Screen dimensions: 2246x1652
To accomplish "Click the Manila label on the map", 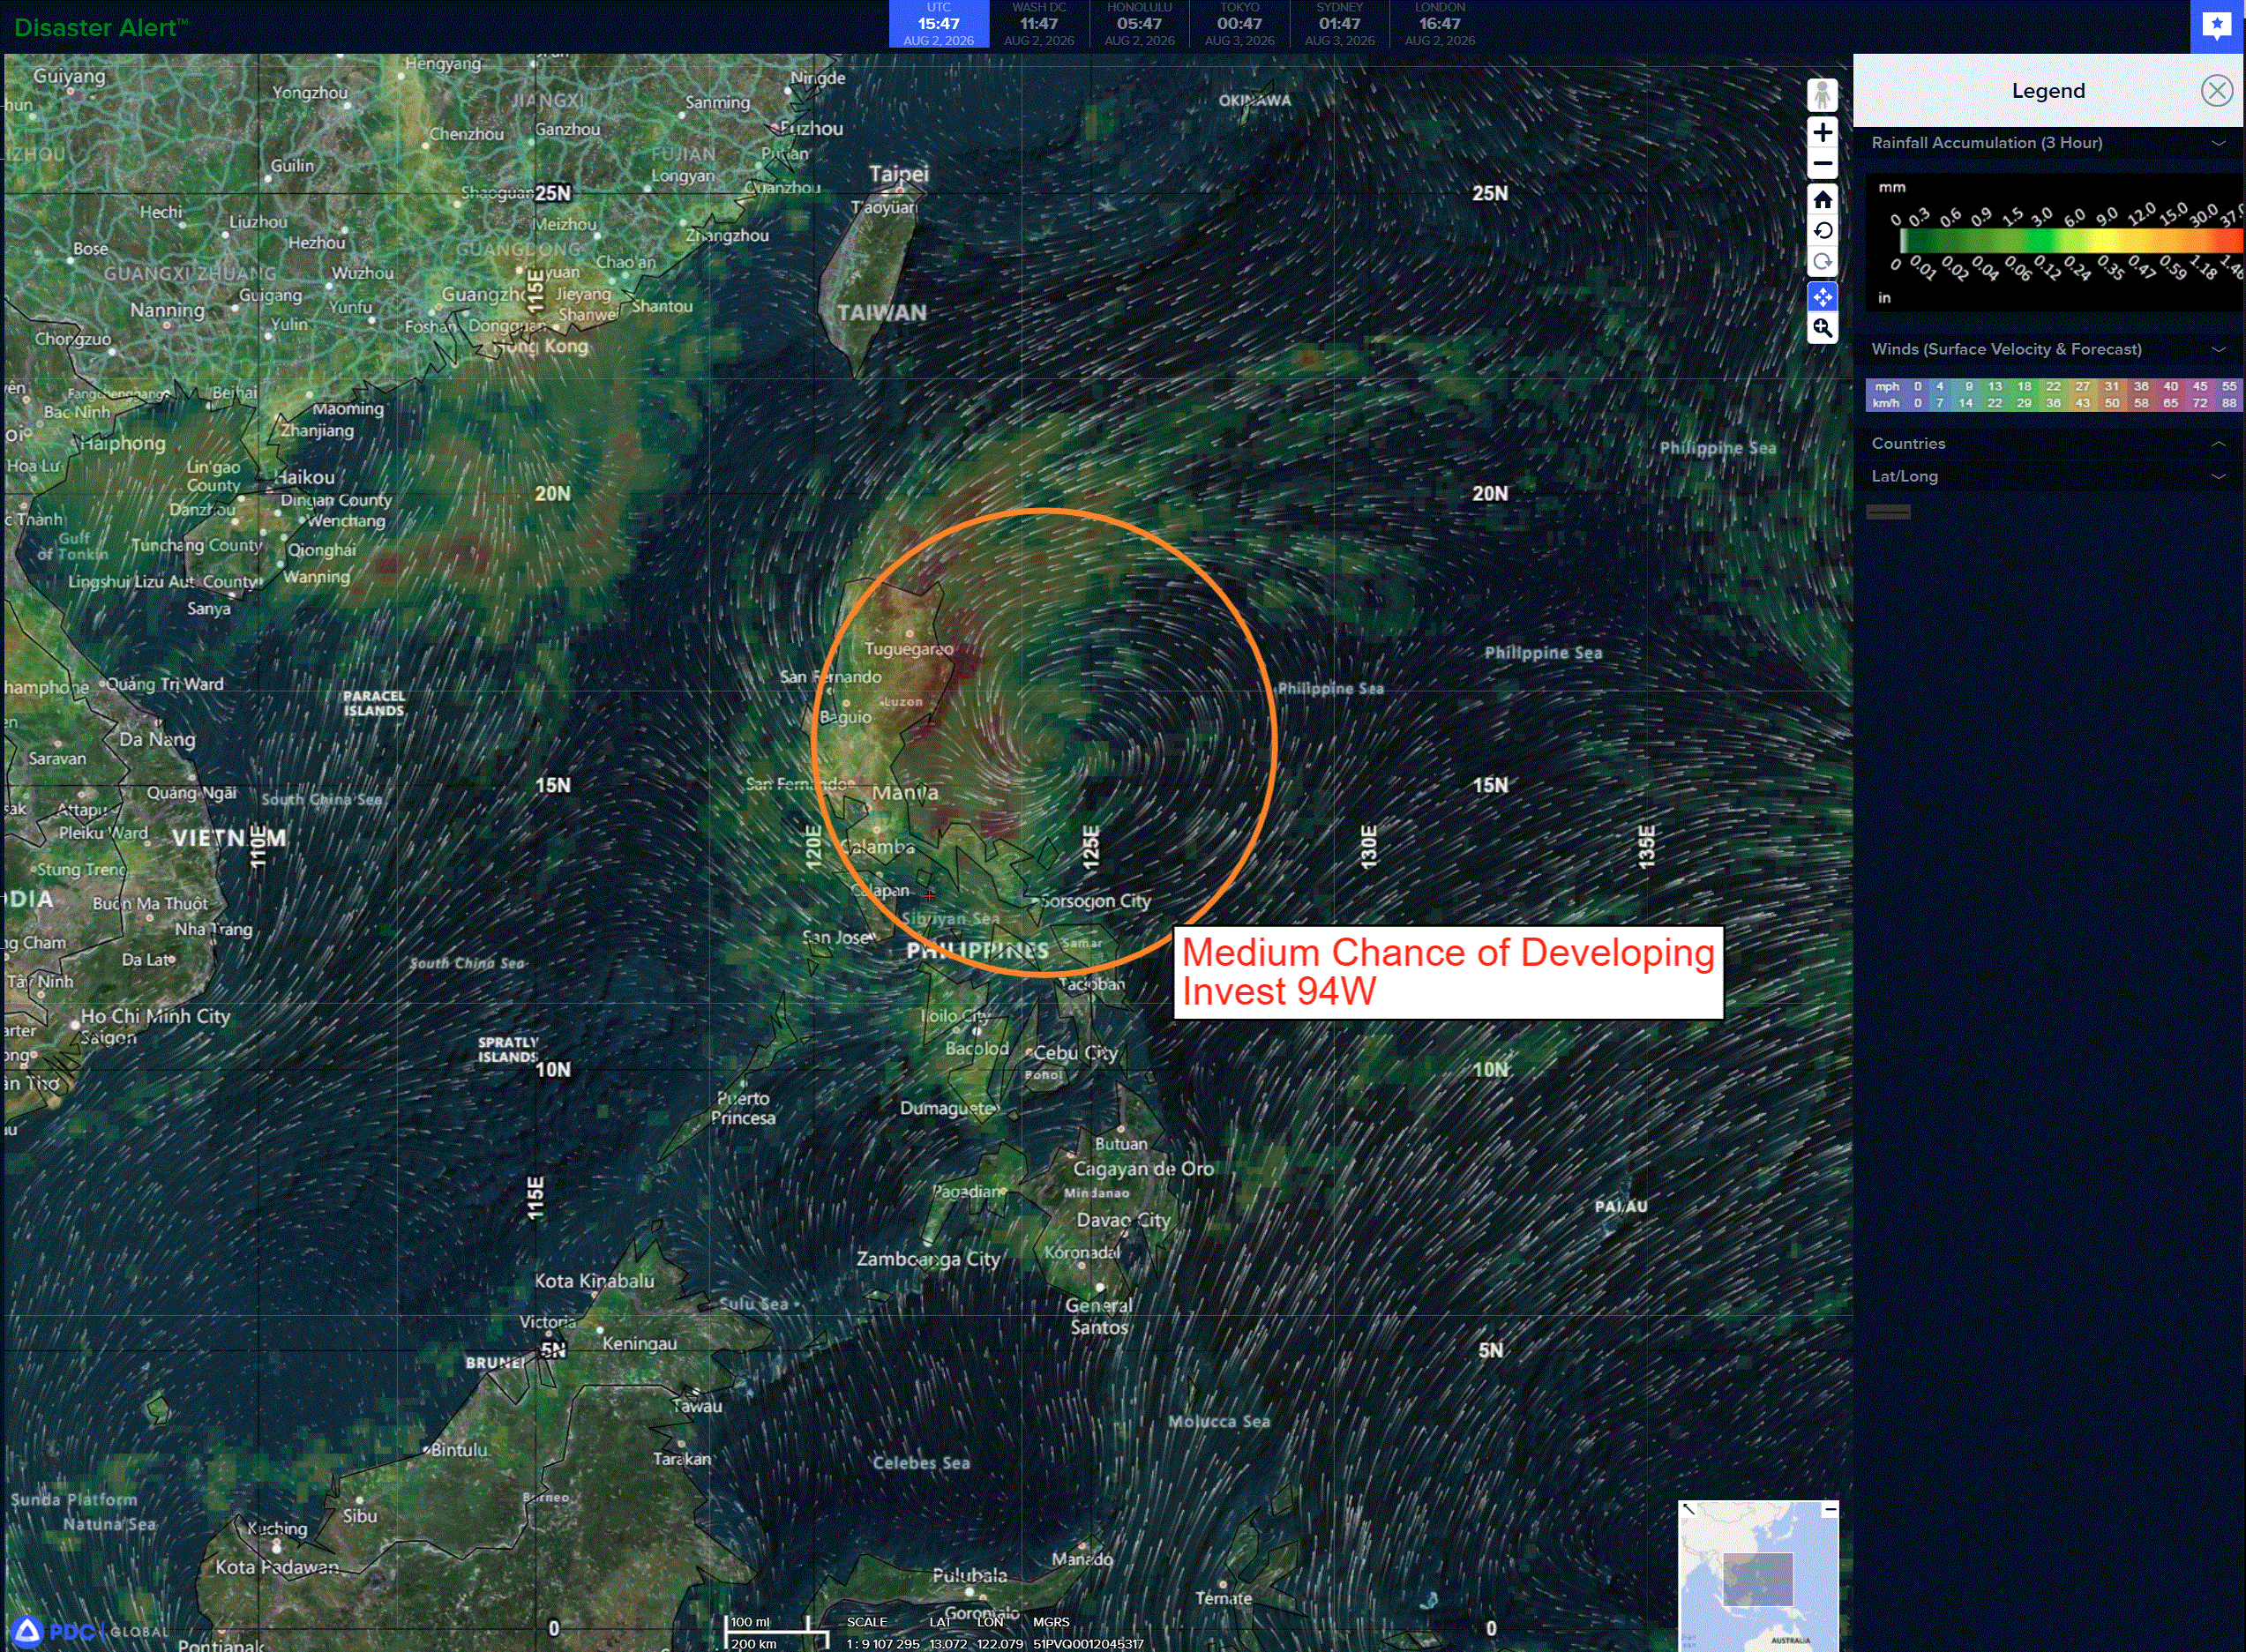I will [x=905, y=793].
